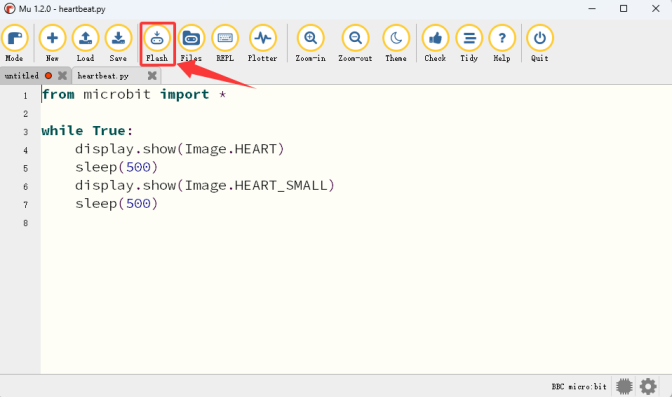The image size is (672, 398).
Task: Close the untitled tab
Action: click(63, 76)
